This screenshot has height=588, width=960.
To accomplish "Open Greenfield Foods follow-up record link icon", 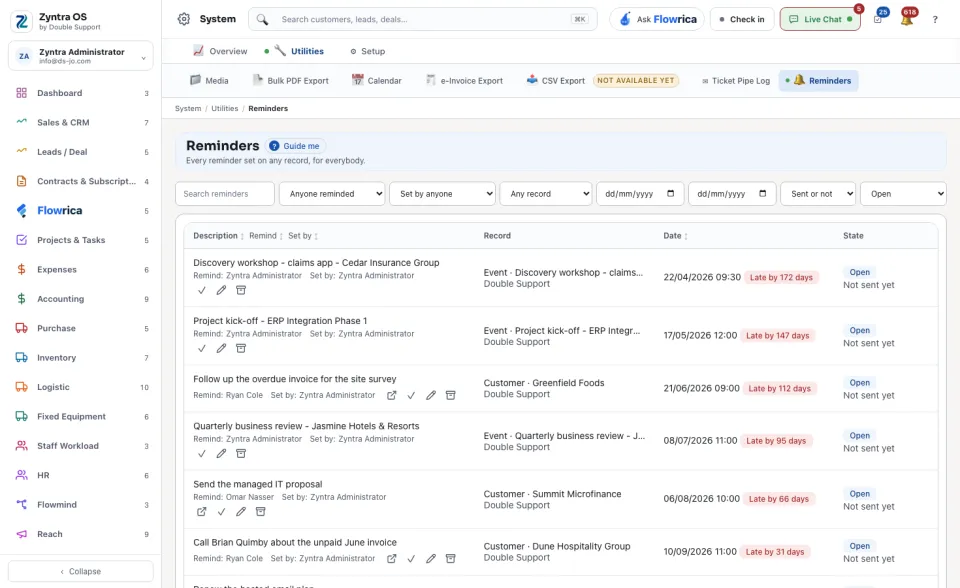I will pyautogui.click(x=391, y=396).
